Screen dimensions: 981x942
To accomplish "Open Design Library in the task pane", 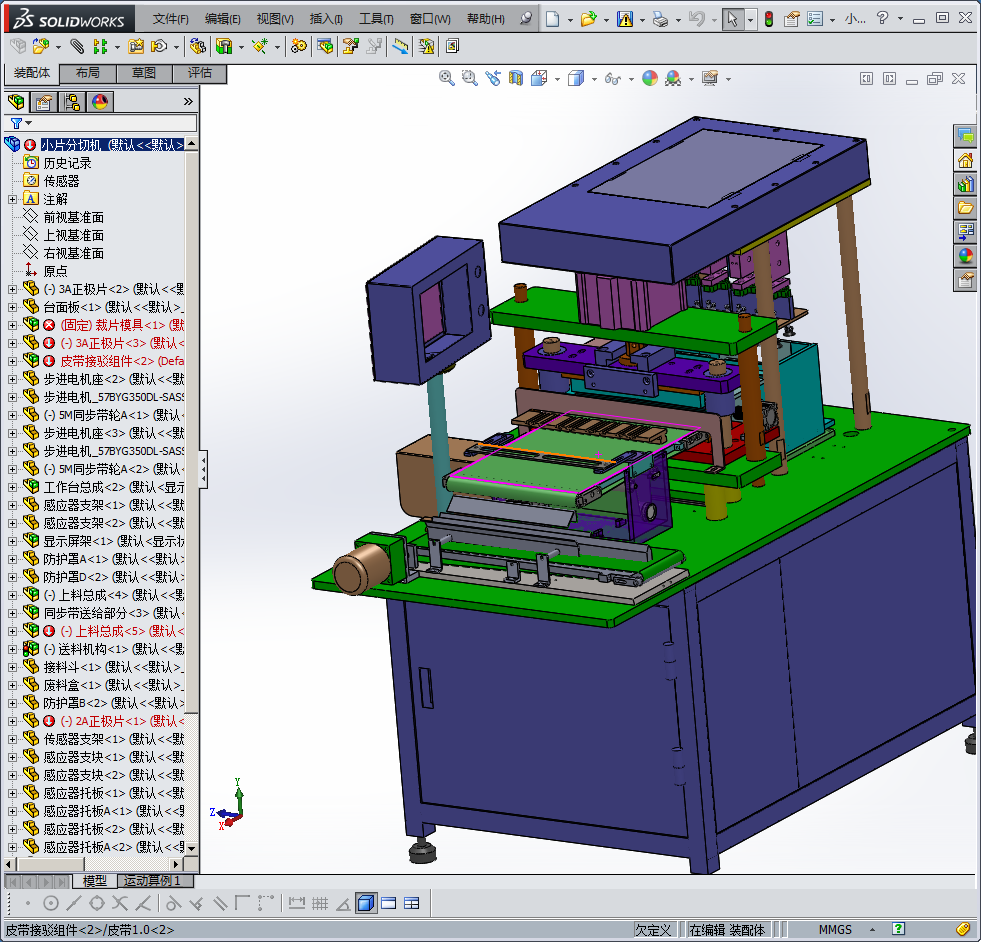I will coord(965,184).
